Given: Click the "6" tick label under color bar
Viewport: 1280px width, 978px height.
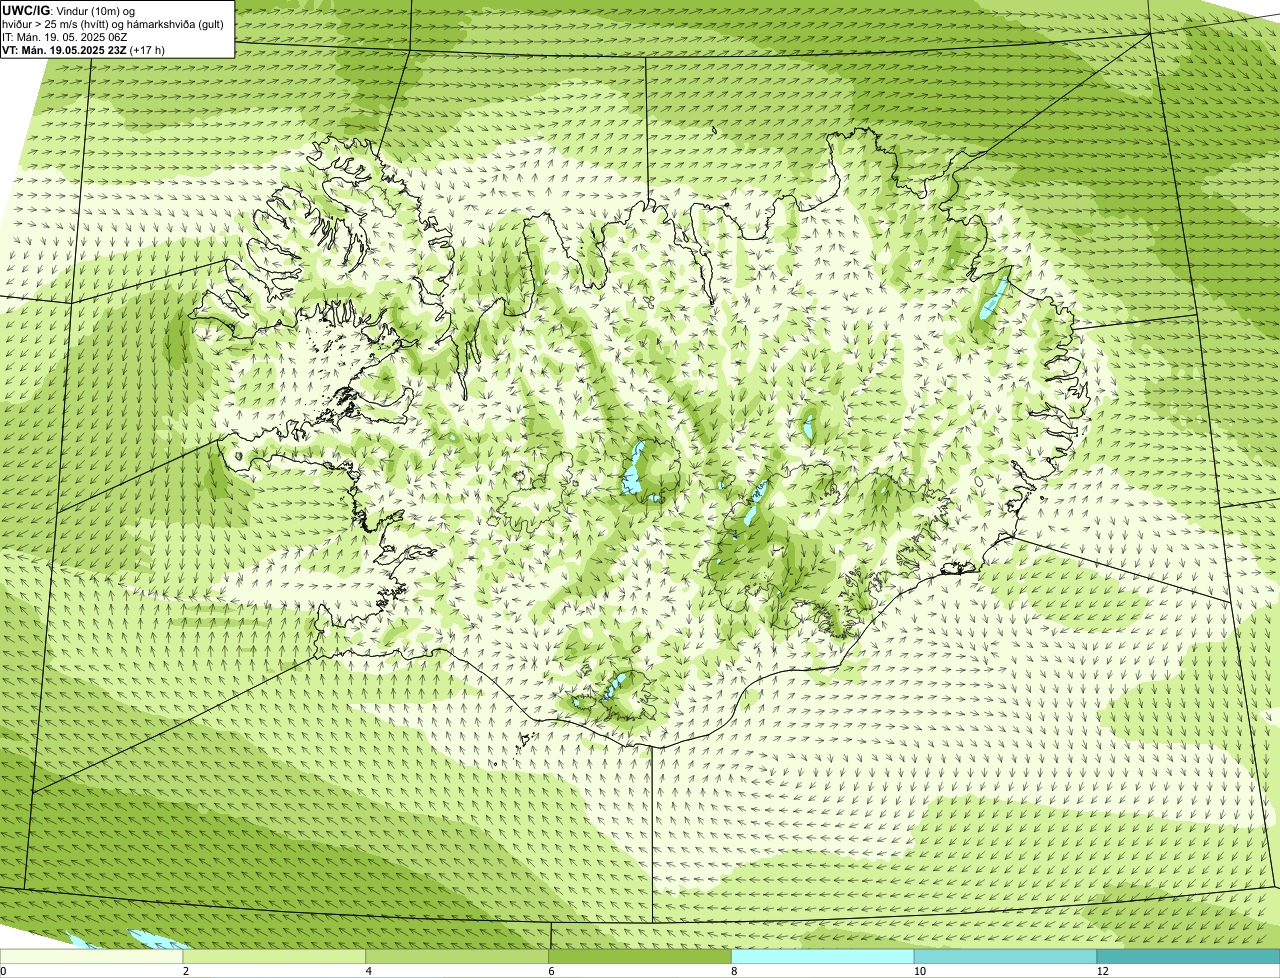Looking at the screenshot, I should pos(551,971).
